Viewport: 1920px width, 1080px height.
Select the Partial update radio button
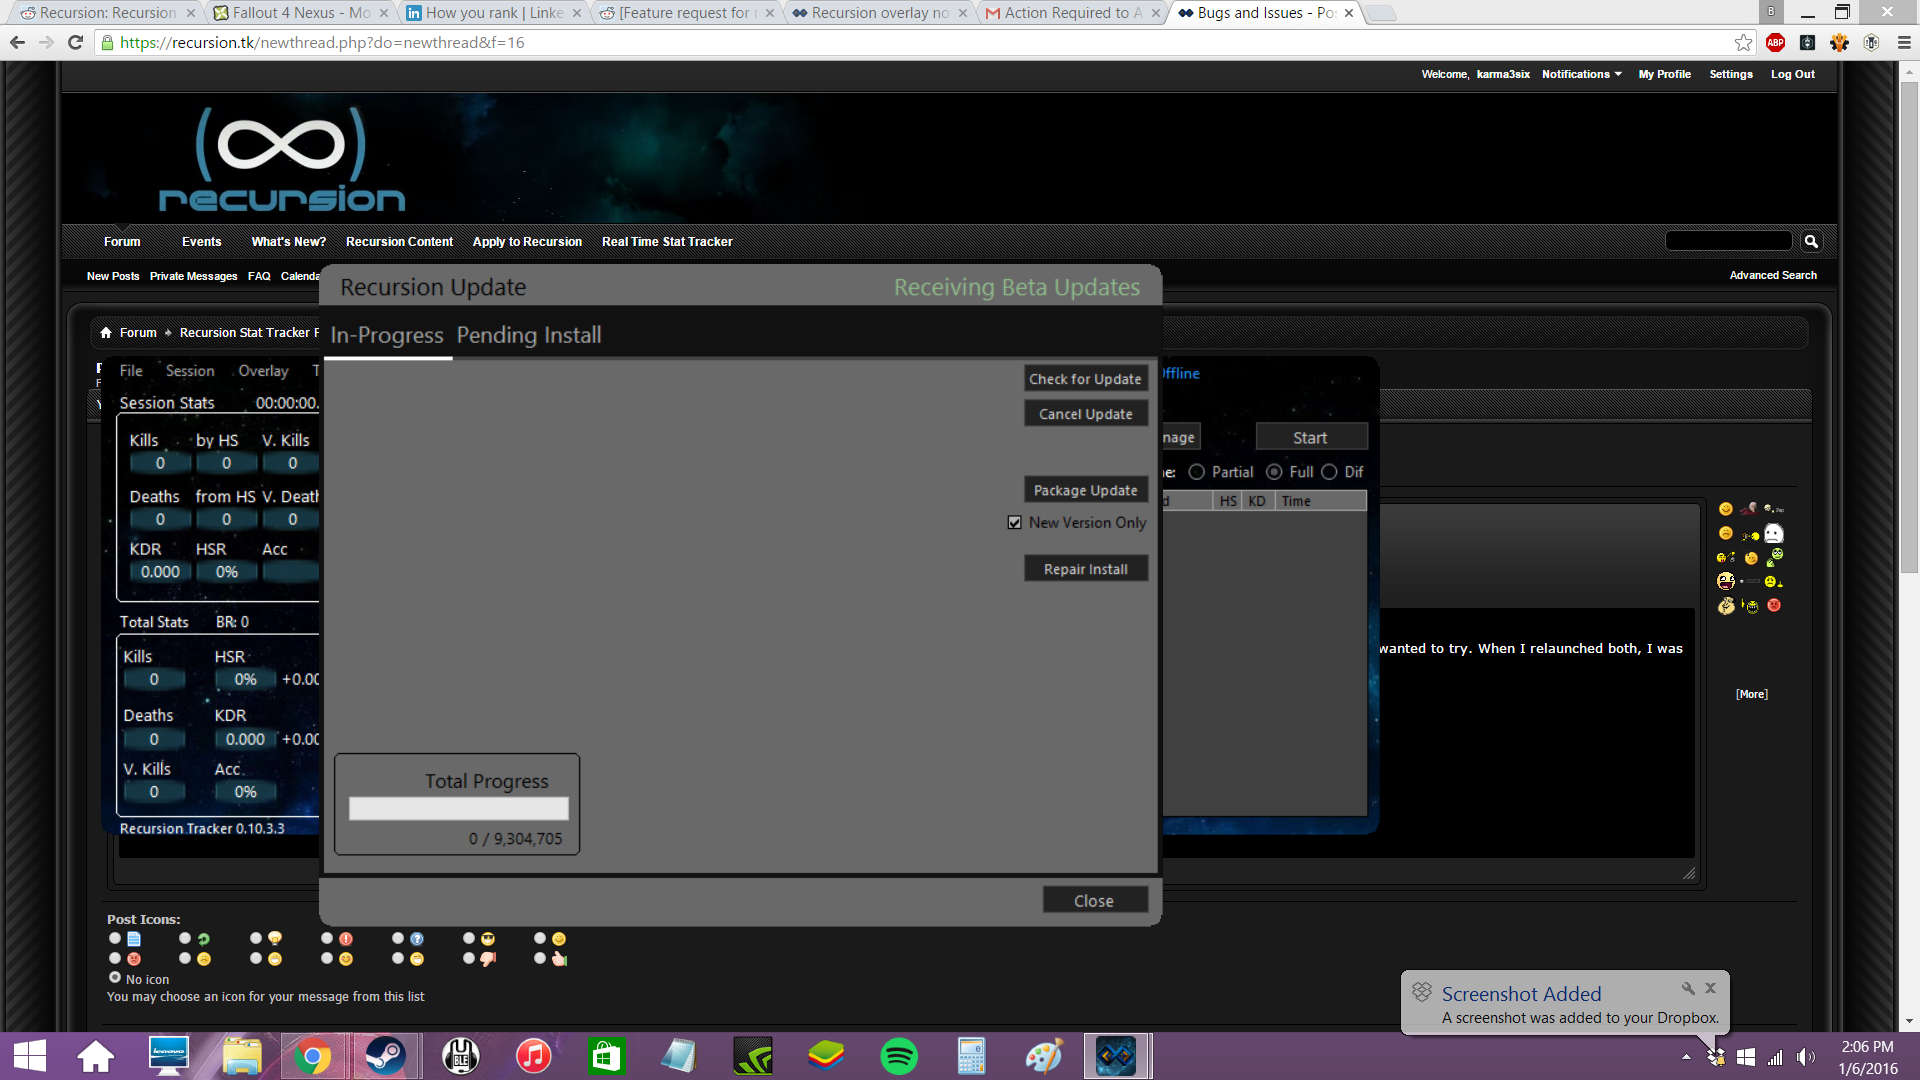pyautogui.click(x=1196, y=471)
